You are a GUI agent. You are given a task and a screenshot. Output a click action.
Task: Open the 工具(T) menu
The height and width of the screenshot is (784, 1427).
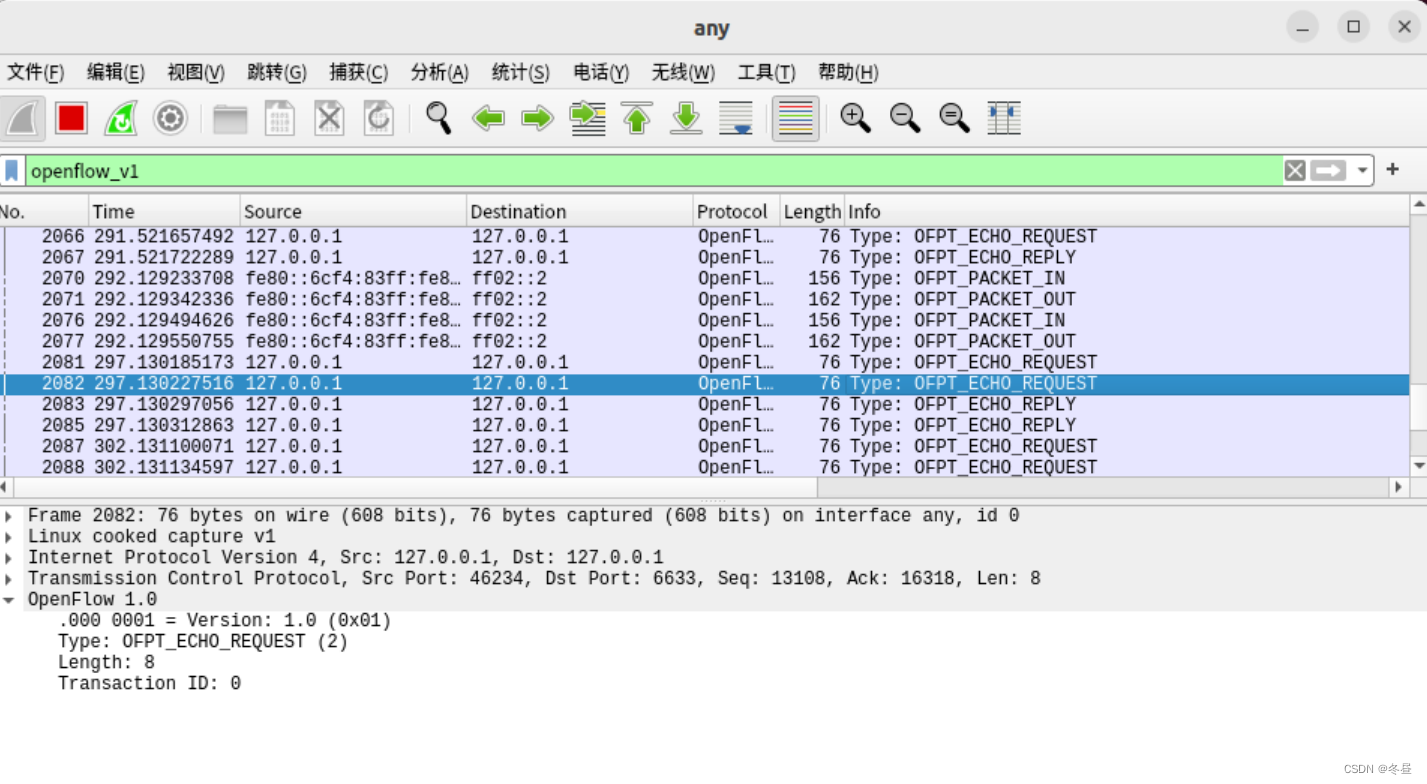766,72
